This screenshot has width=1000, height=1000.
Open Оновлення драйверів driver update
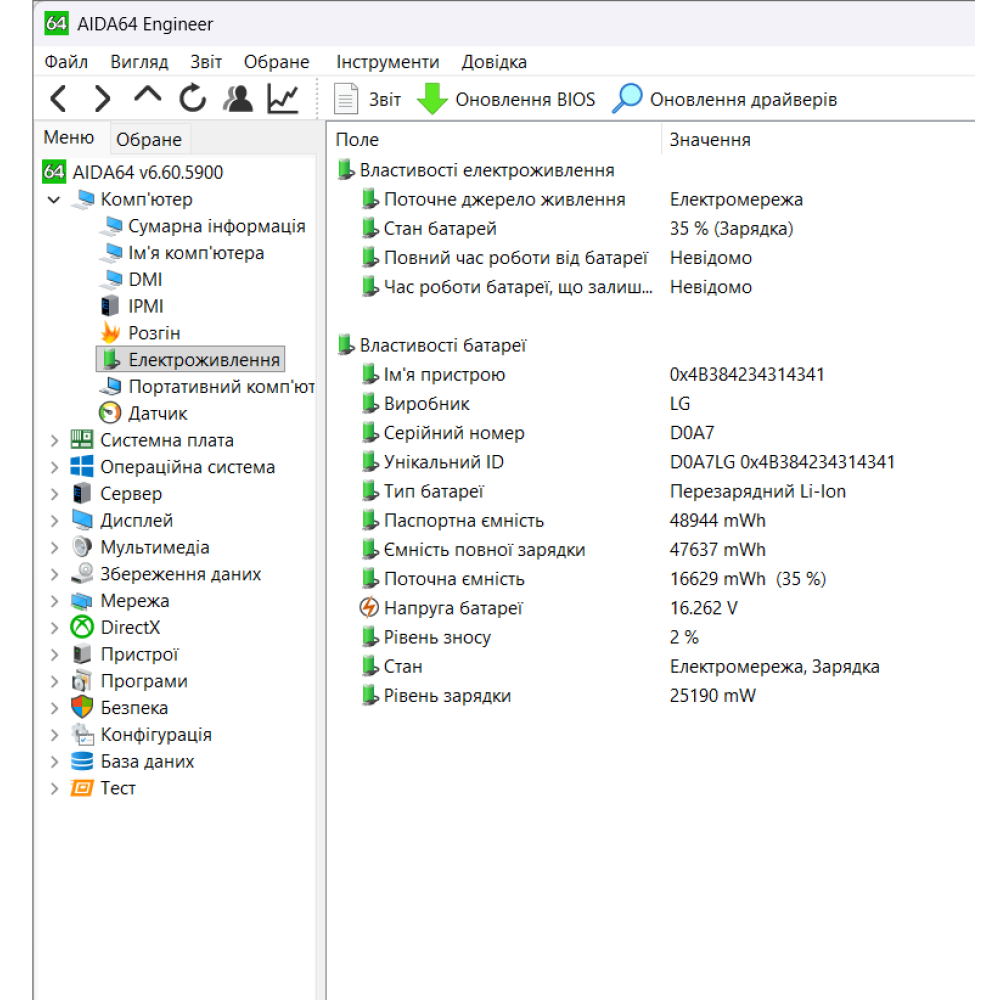pos(627,99)
